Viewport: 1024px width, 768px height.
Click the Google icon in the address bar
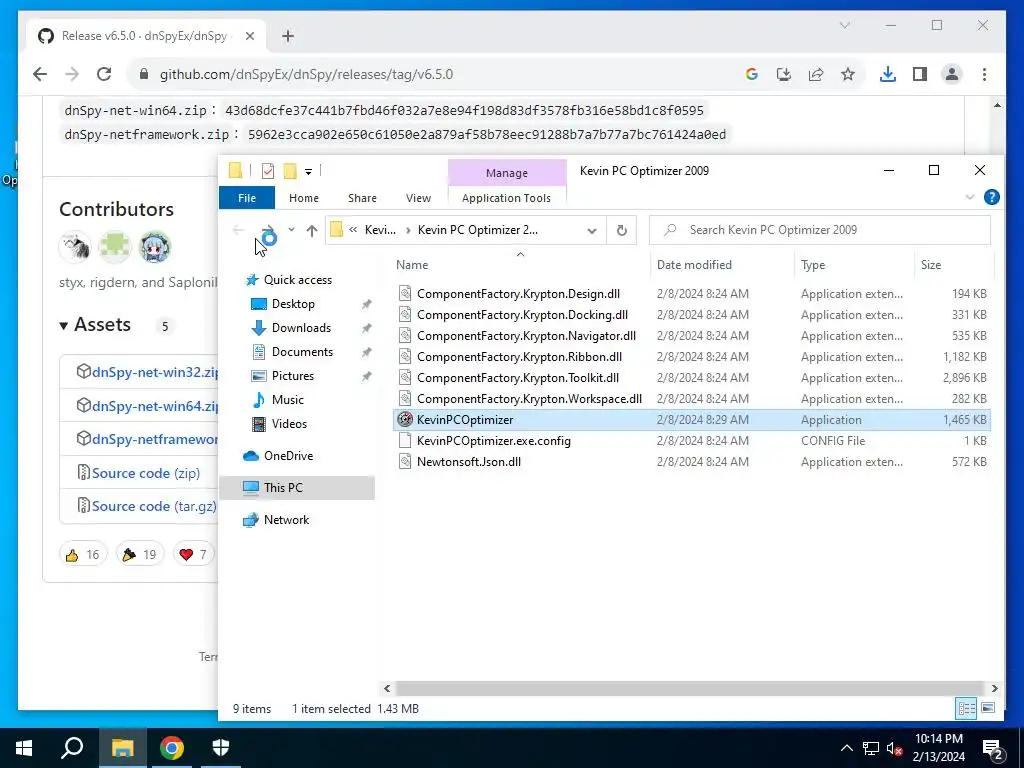[x=752, y=74]
